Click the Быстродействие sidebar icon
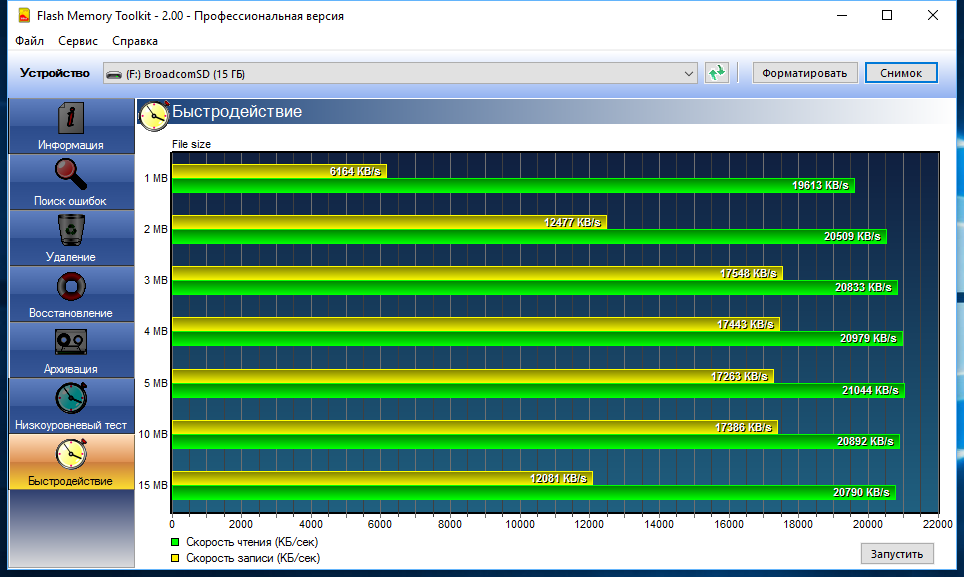The image size is (964, 577). coord(71,454)
